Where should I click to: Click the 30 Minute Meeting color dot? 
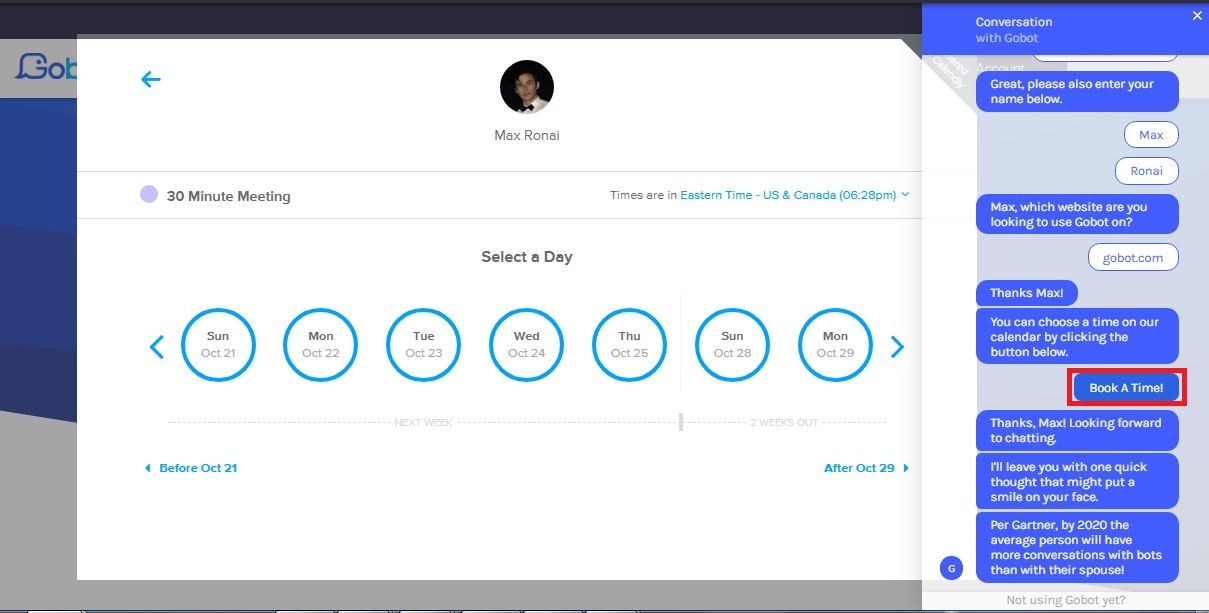[149, 195]
